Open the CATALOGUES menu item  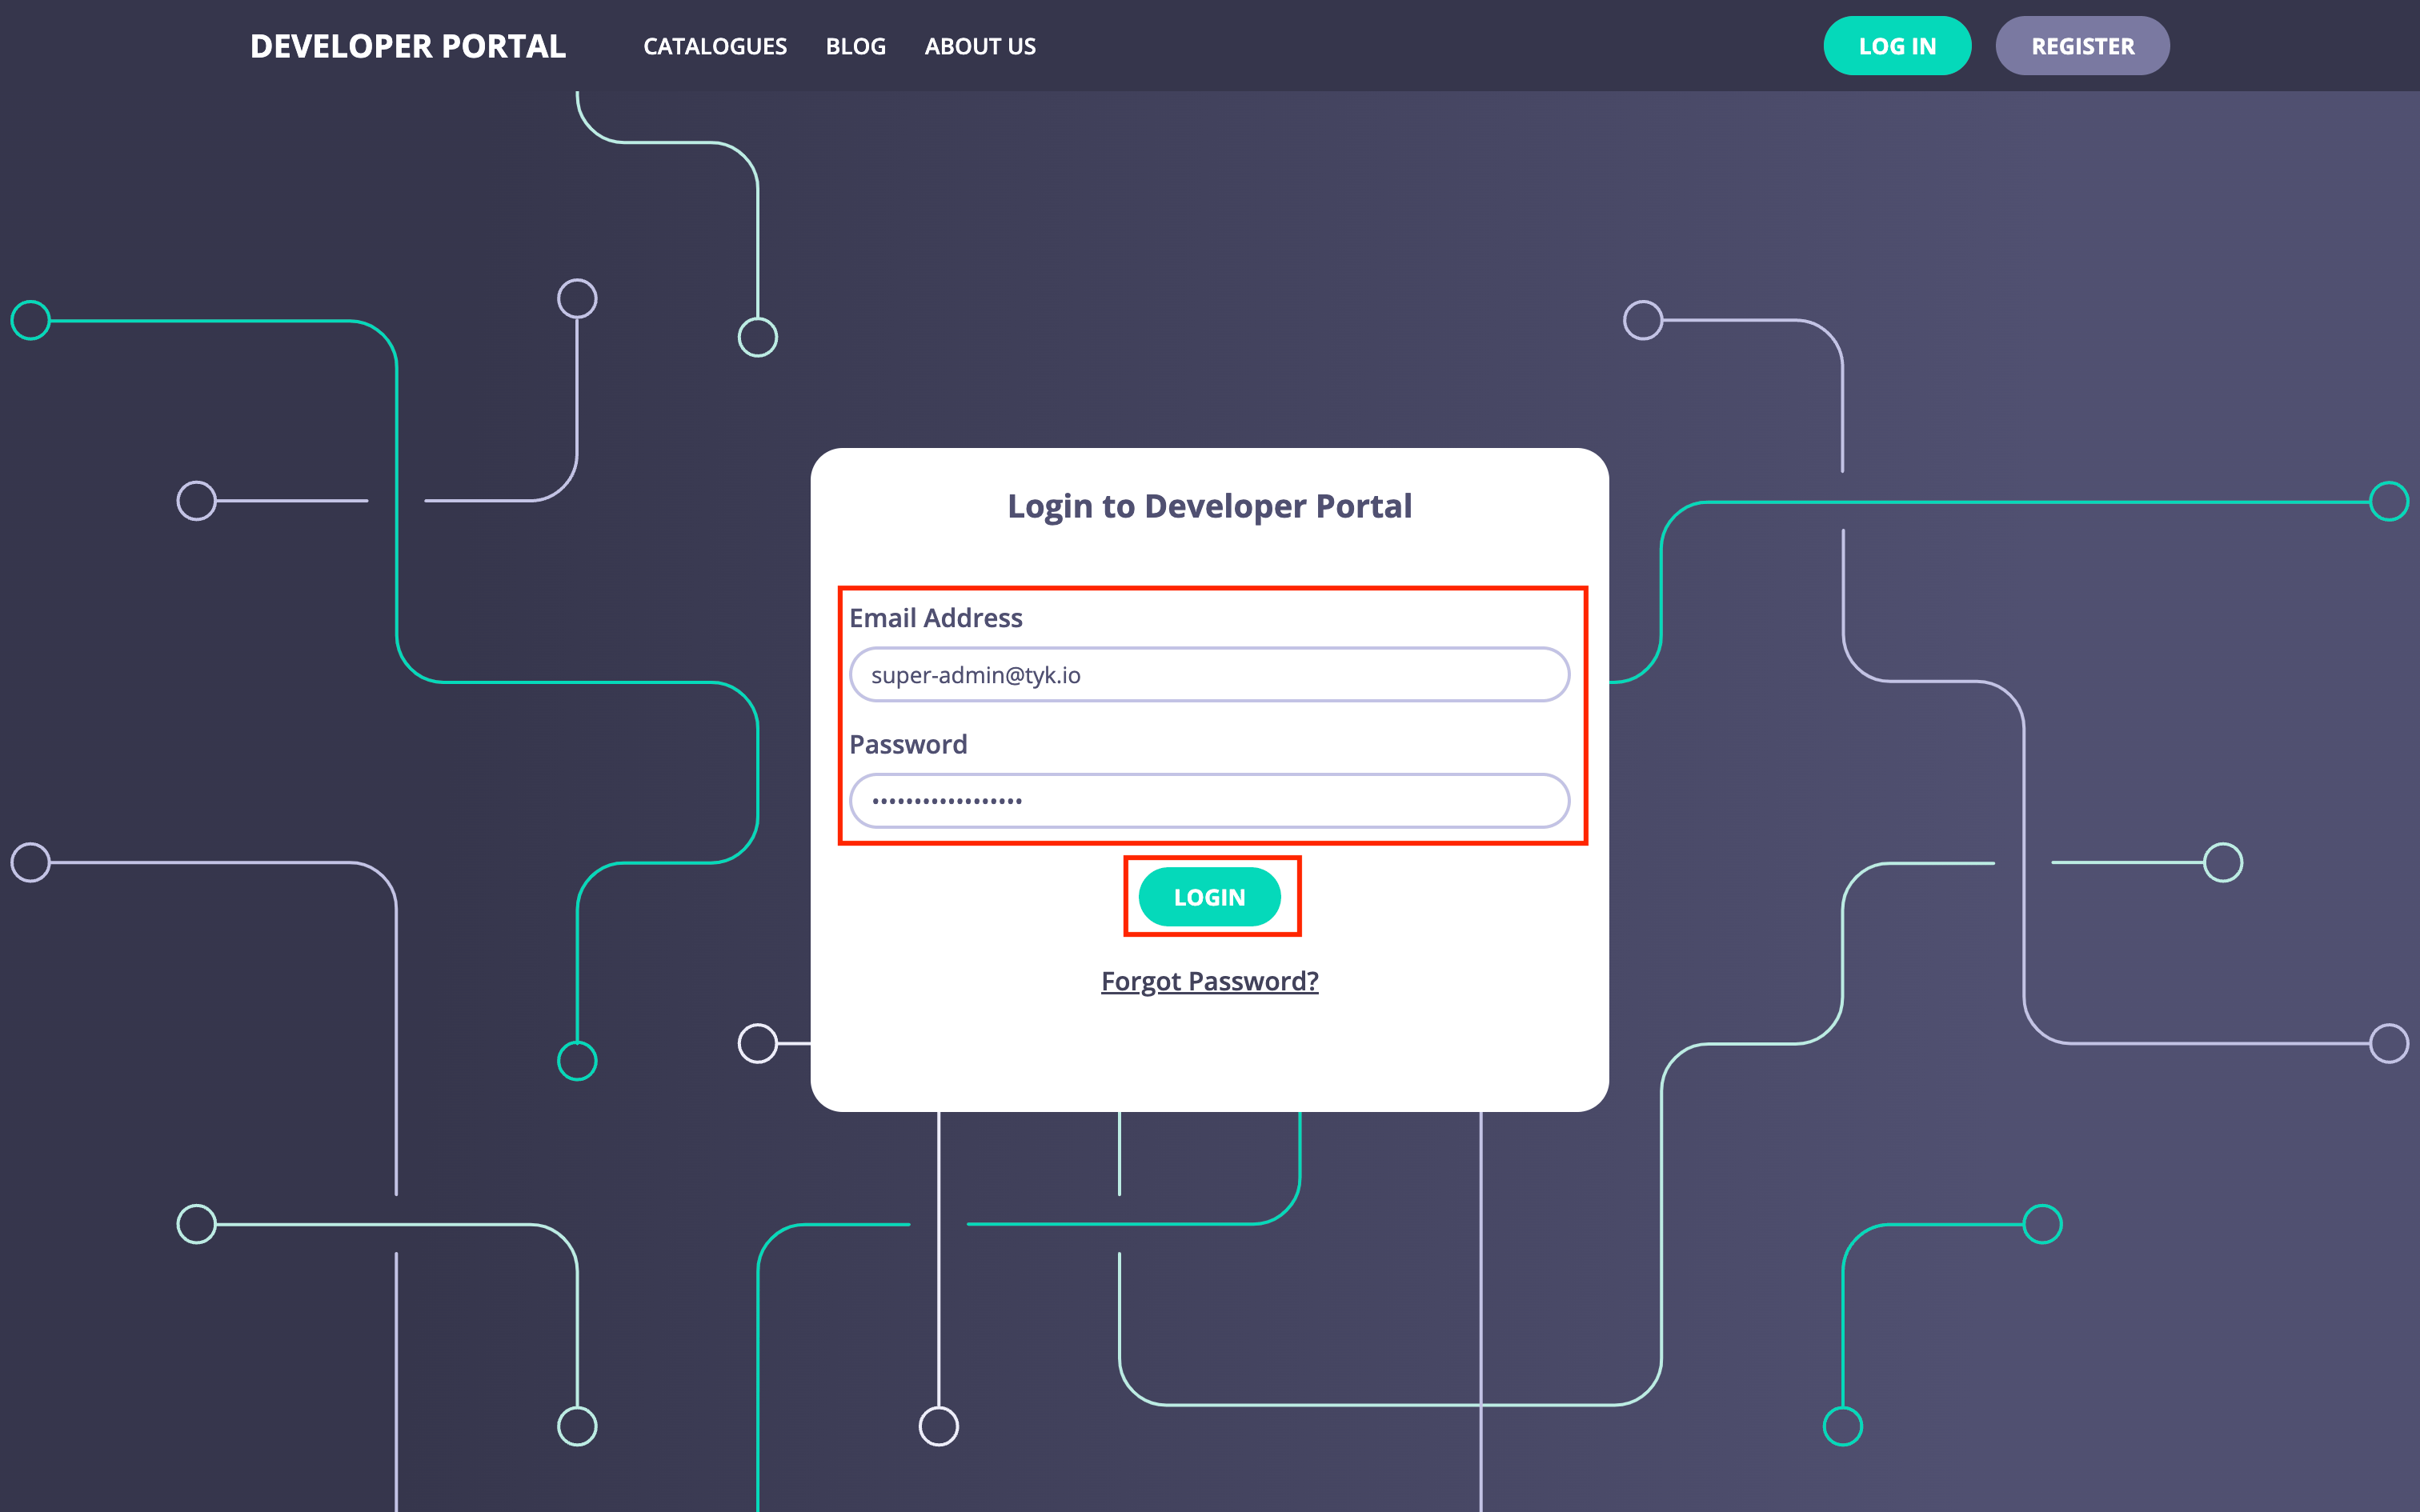(x=715, y=46)
